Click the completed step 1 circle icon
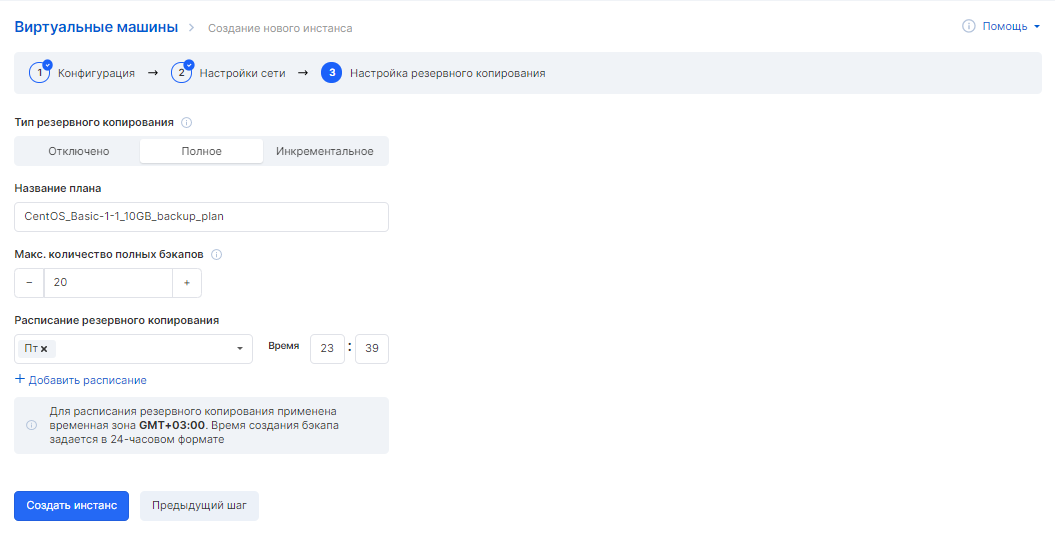Image resolution: width=1055 pixels, height=554 pixels. [x=39, y=73]
